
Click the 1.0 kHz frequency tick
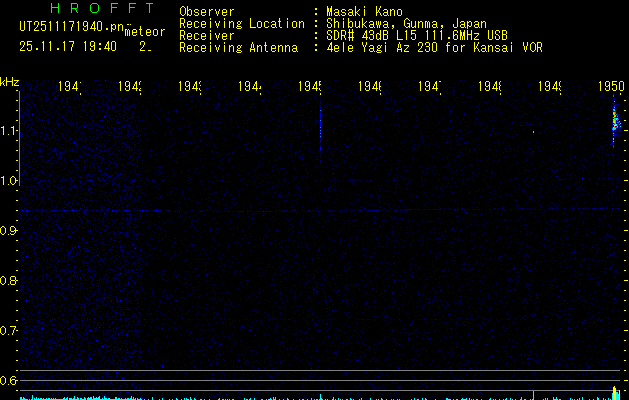pos(10,180)
